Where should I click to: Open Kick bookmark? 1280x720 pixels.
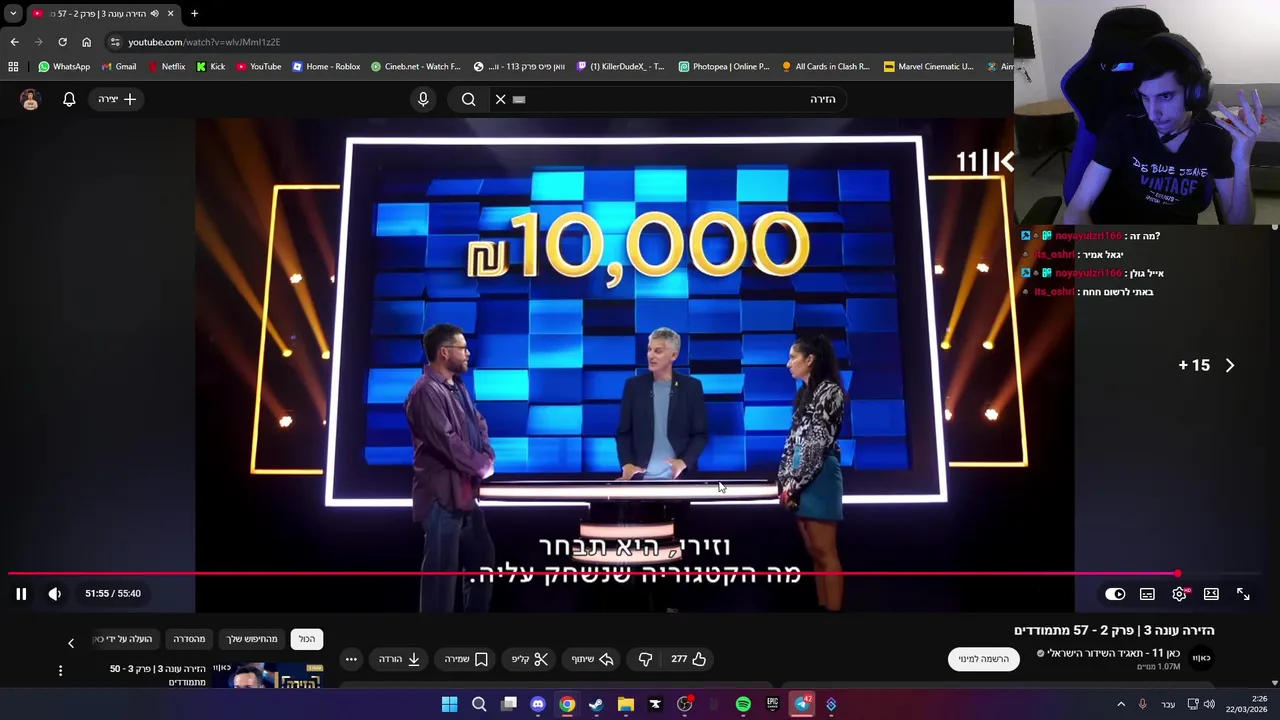click(211, 66)
